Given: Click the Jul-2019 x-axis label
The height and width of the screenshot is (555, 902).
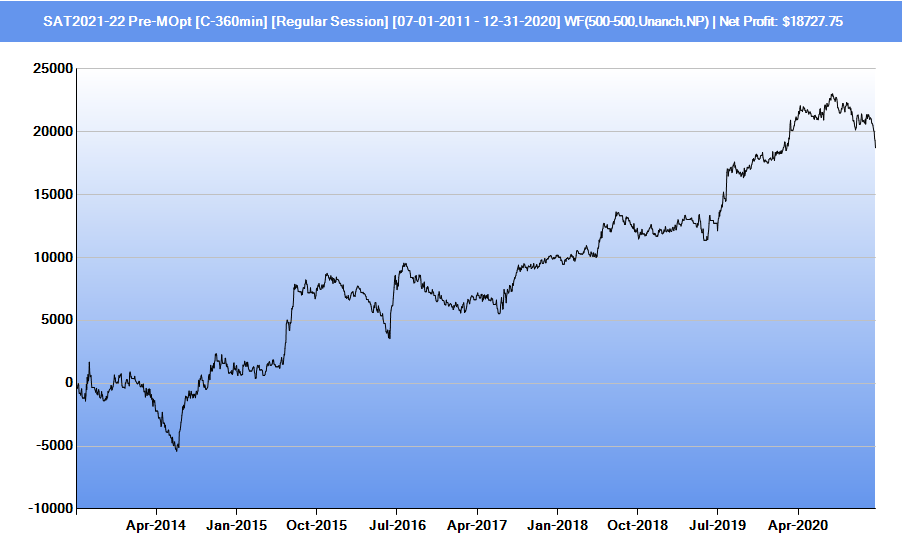Looking at the screenshot, I should pyautogui.click(x=717, y=525).
